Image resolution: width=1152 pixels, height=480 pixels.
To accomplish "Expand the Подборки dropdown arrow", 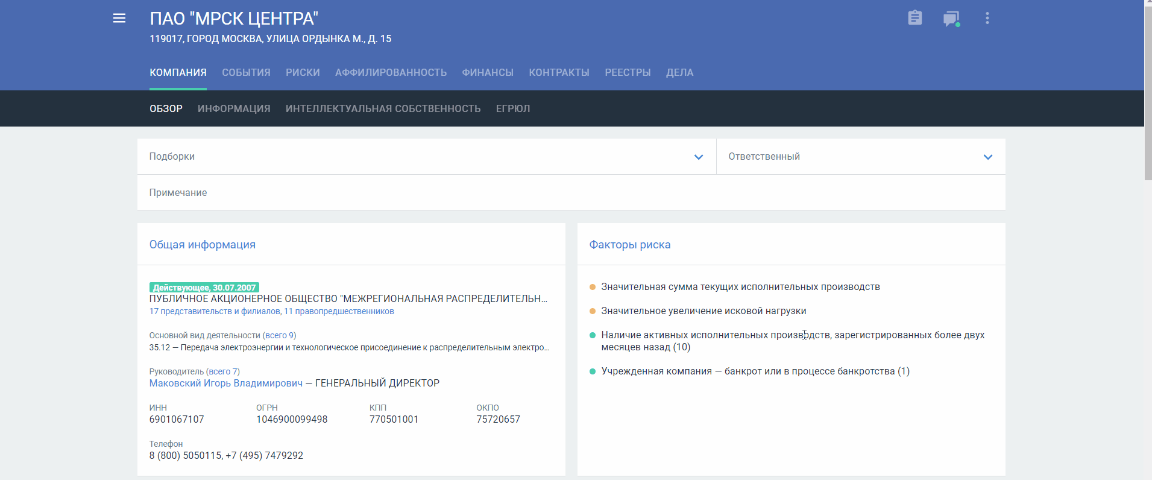I will pyautogui.click(x=699, y=157).
